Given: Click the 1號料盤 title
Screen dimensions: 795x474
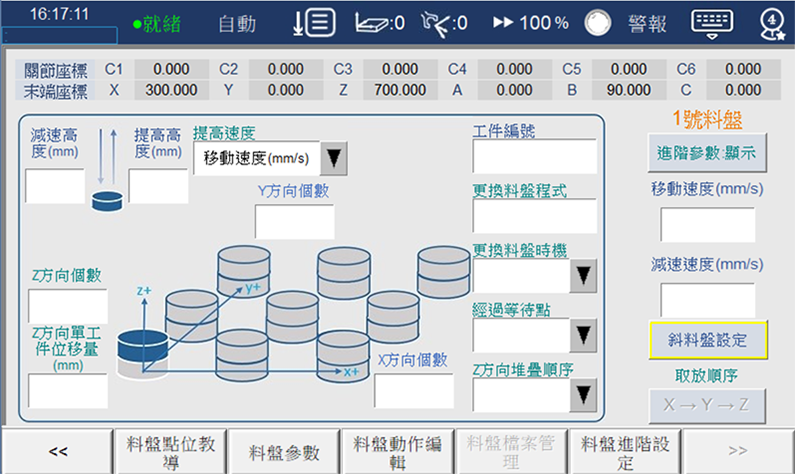Looking at the screenshot, I should [x=707, y=120].
